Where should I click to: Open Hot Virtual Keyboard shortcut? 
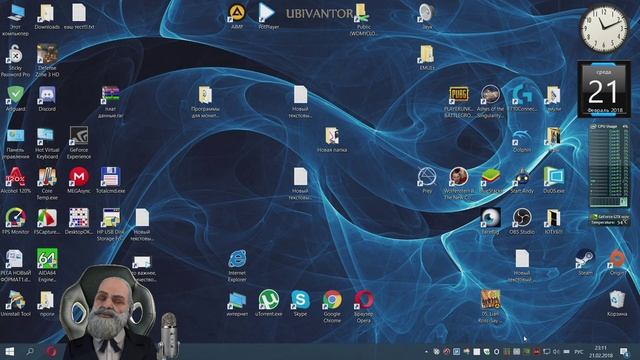click(x=47, y=142)
